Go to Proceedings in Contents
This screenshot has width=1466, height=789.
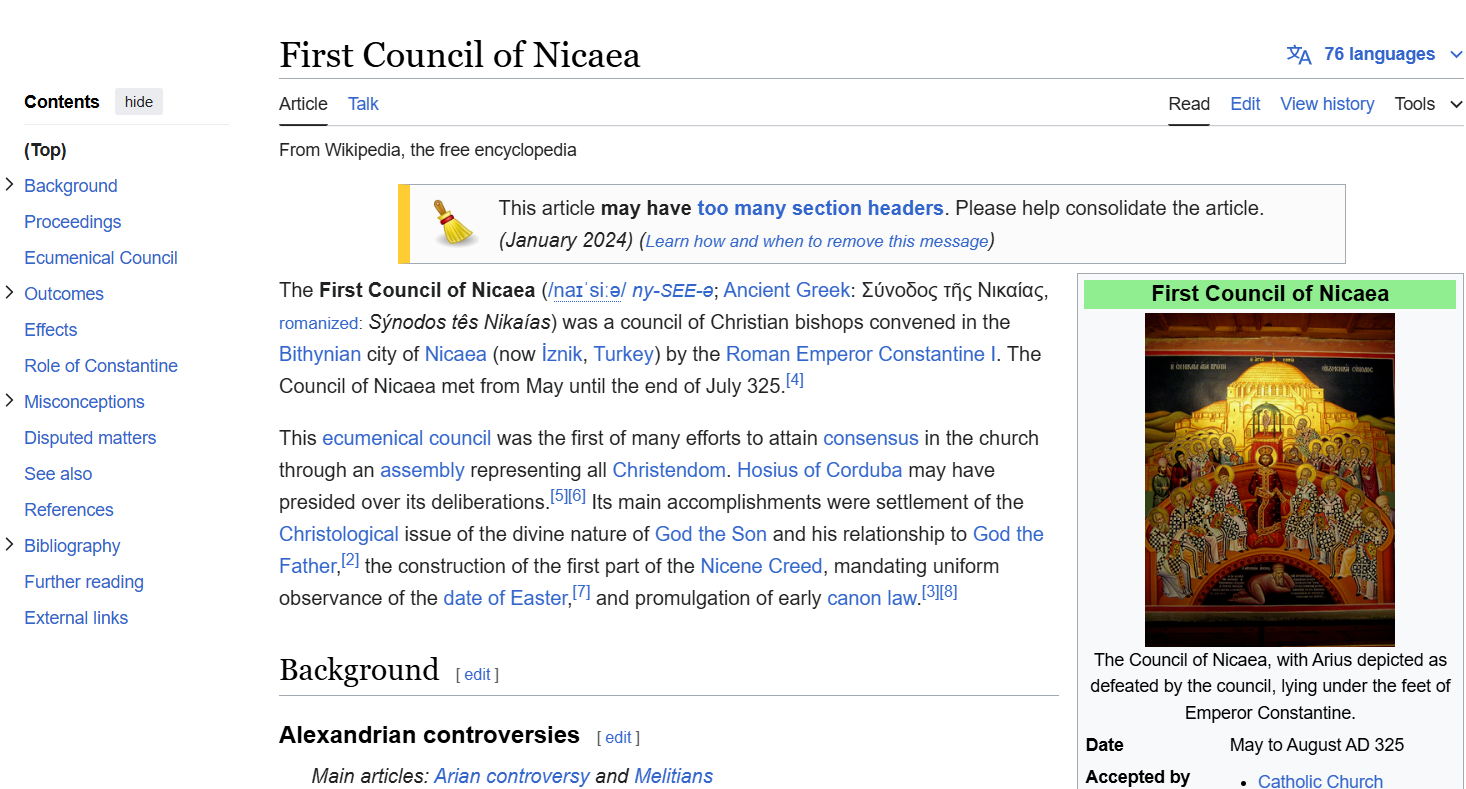click(x=72, y=222)
